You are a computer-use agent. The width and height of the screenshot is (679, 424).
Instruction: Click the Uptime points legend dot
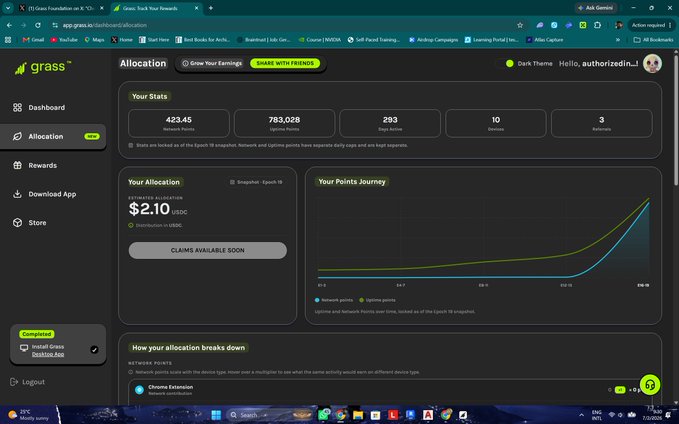361,300
